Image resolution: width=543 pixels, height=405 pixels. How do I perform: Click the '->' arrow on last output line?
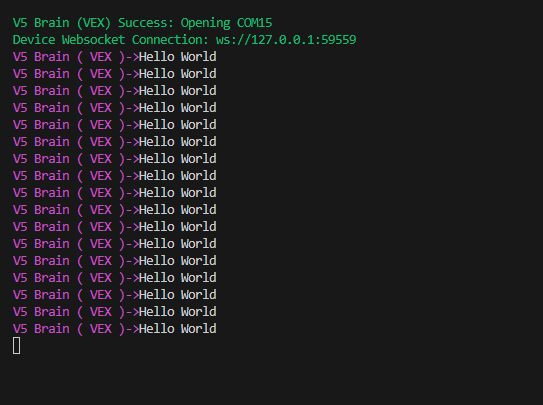point(132,328)
